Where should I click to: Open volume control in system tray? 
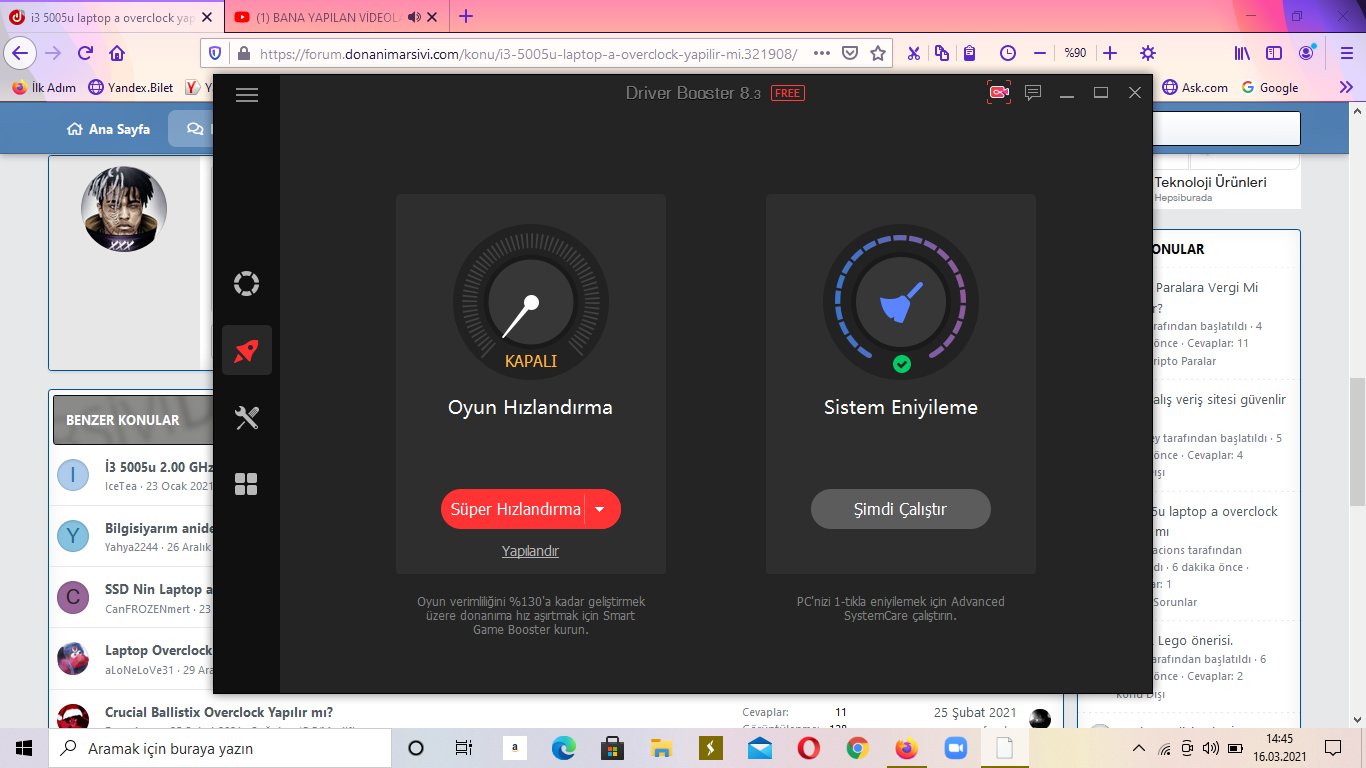click(x=1210, y=748)
